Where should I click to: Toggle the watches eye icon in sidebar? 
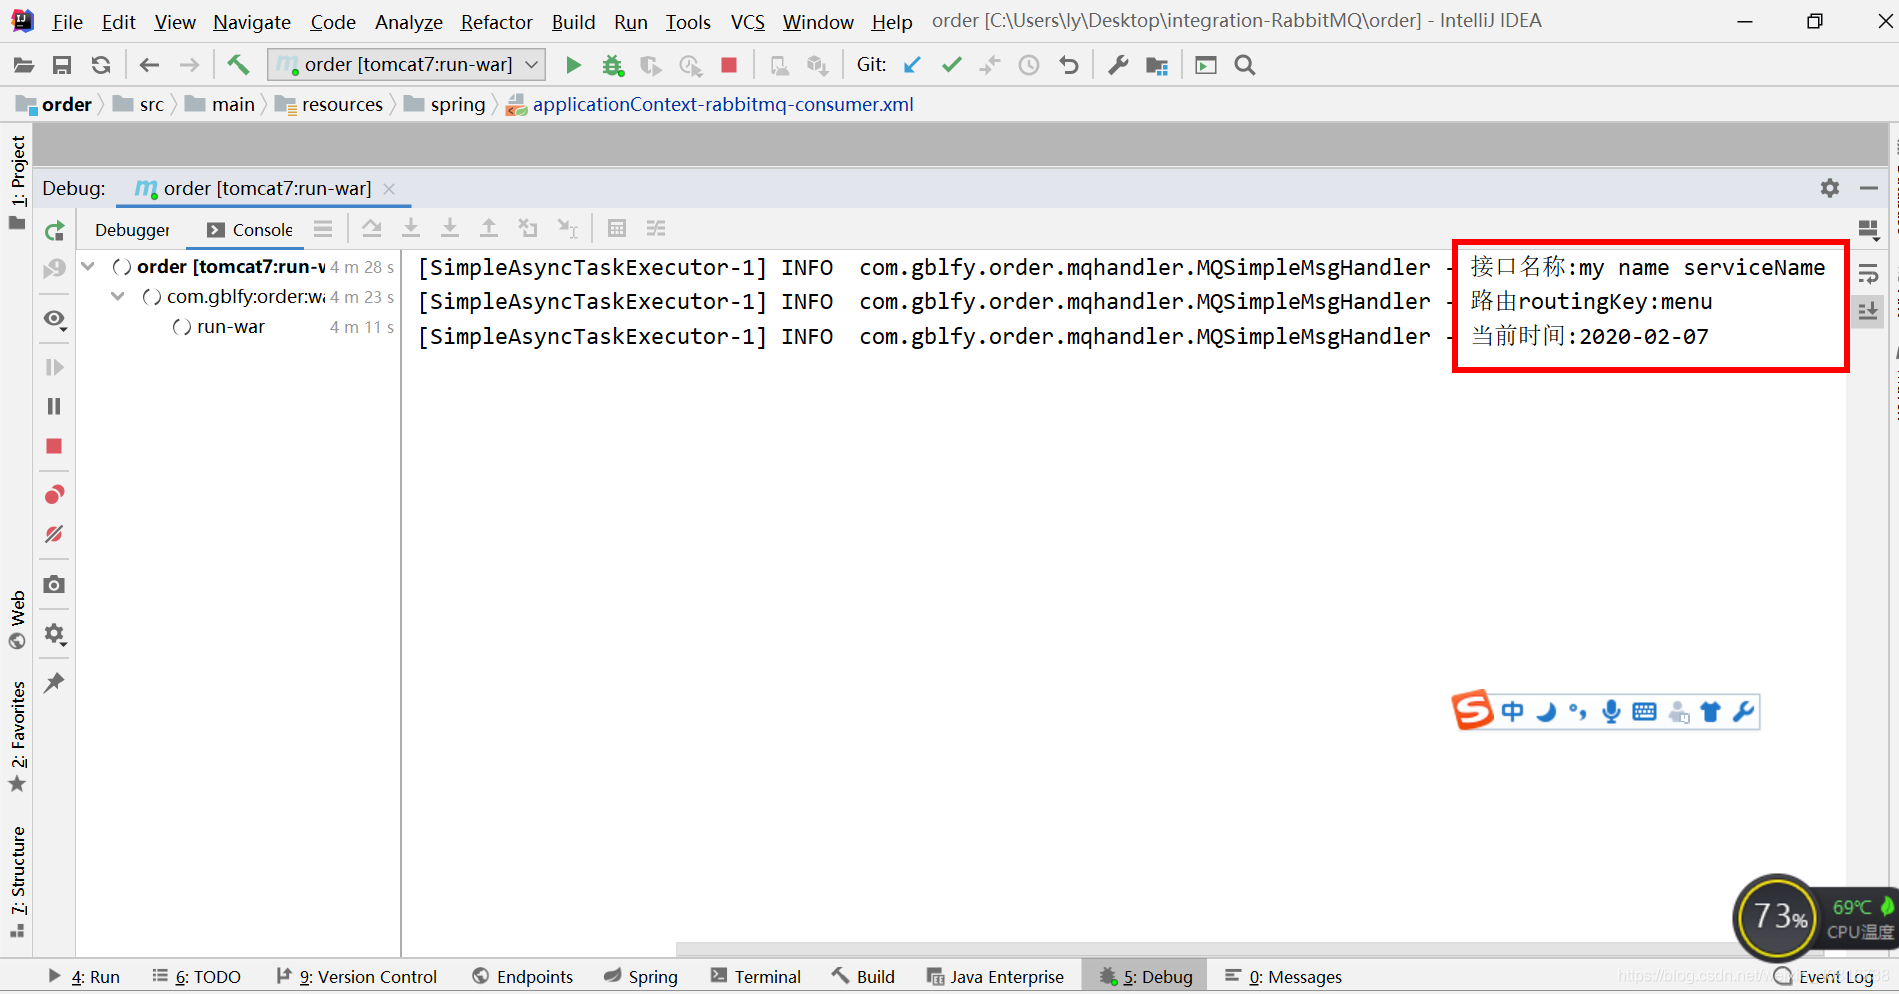pos(54,319)
